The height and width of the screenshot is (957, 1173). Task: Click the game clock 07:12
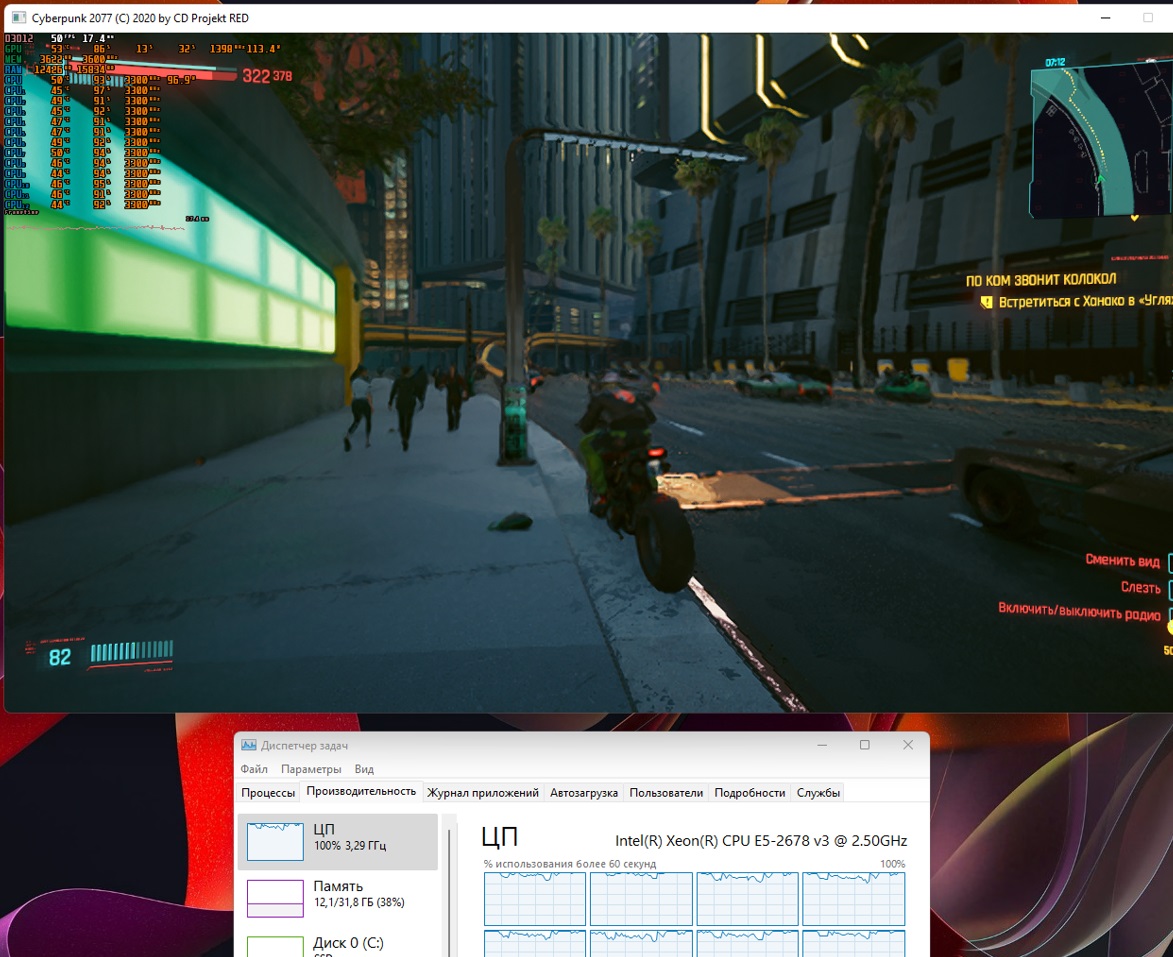(x=1055, y=62)
